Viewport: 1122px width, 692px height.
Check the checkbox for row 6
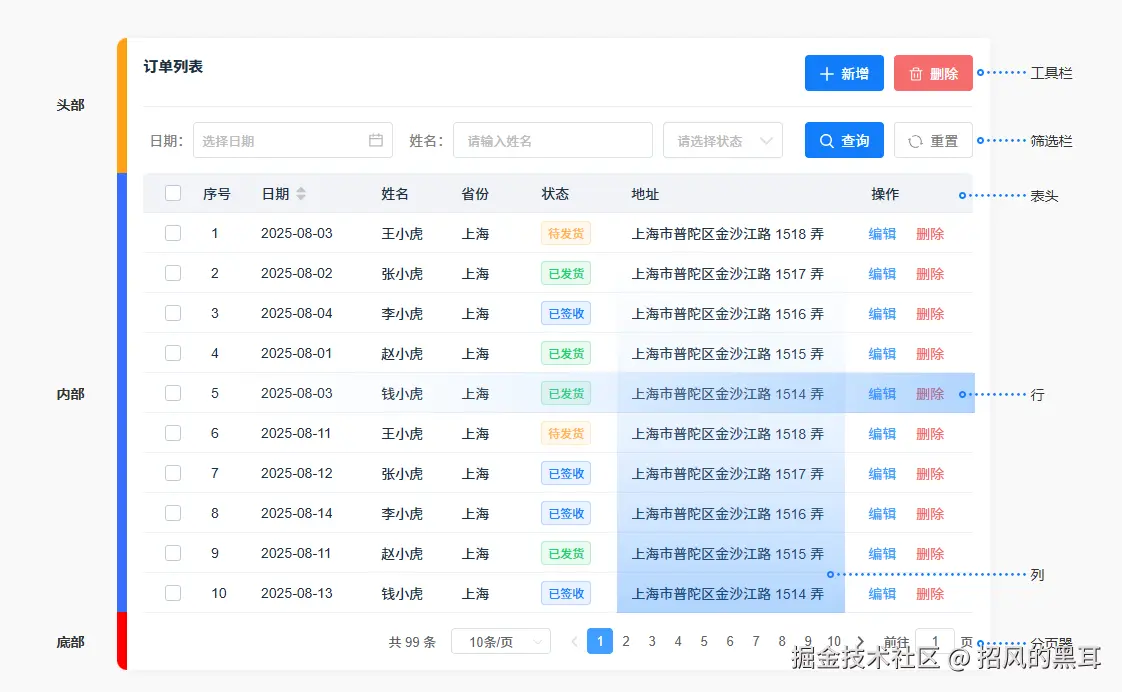172,433
